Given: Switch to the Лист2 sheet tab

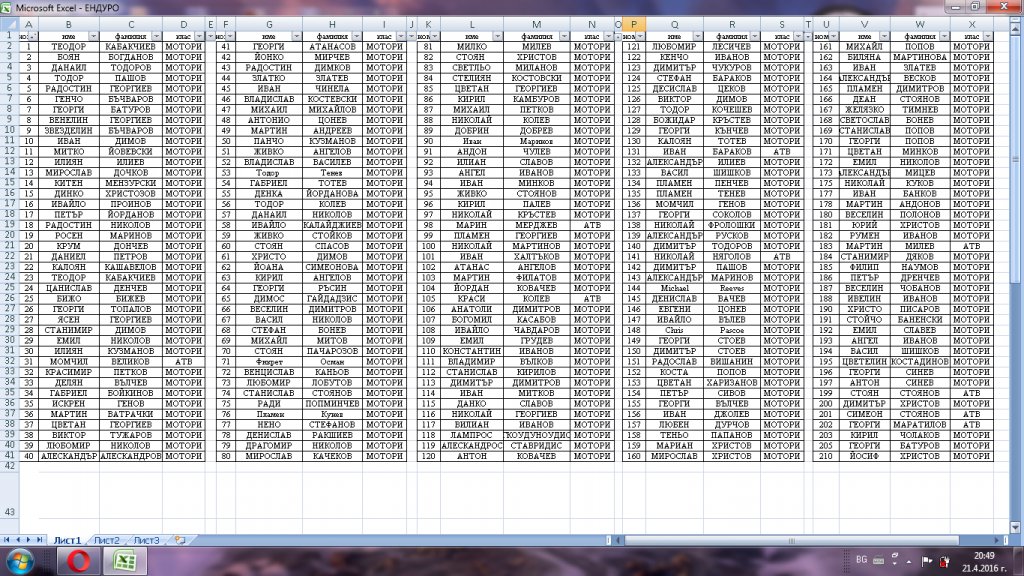Looking at the screenshot, I should 107,540.
